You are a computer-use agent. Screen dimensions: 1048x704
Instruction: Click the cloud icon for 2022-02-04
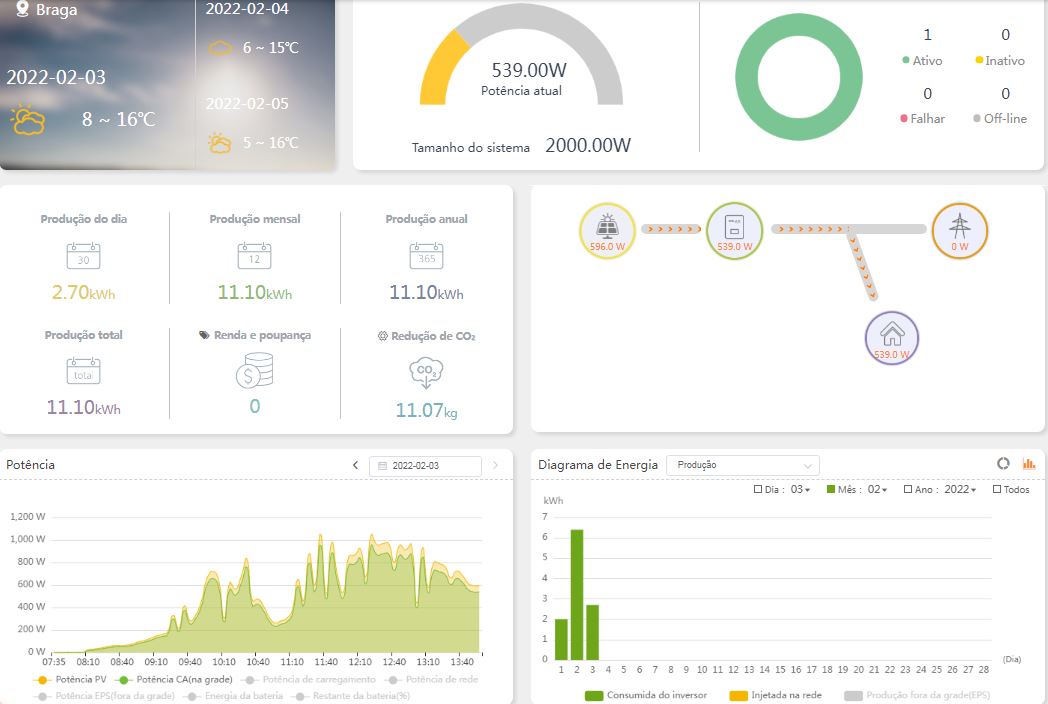(221, 48)
